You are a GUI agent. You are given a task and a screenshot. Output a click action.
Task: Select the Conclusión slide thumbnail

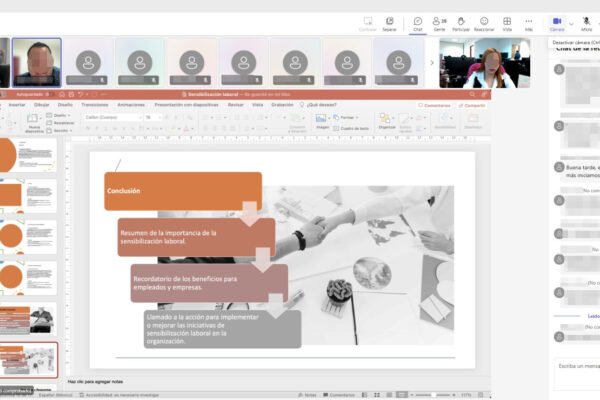click(x=29, y=360)
